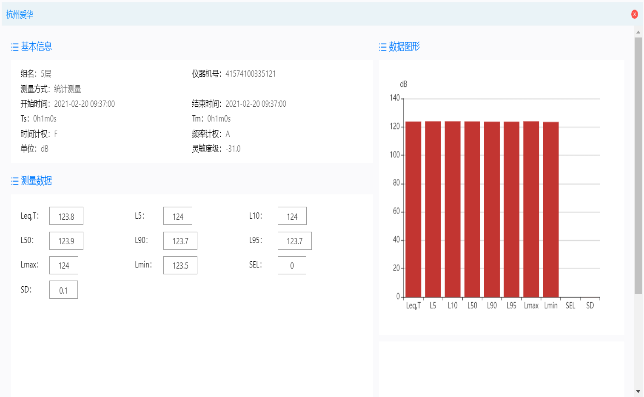Click the SEL label on the chart axis
Viewport: 644px width, 397px height.
570,305
